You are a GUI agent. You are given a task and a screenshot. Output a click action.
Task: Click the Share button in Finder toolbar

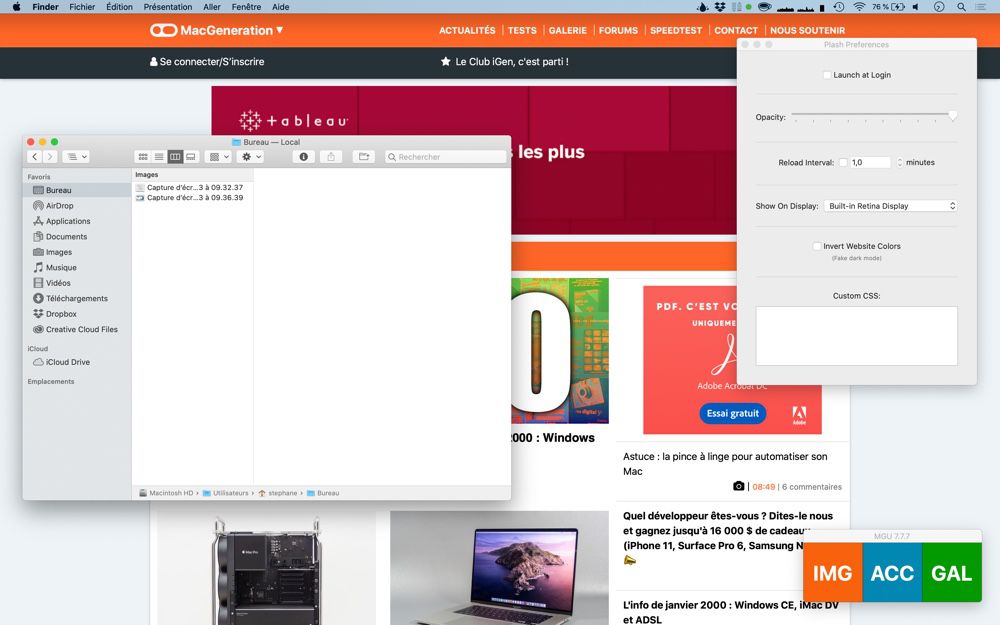331,157
